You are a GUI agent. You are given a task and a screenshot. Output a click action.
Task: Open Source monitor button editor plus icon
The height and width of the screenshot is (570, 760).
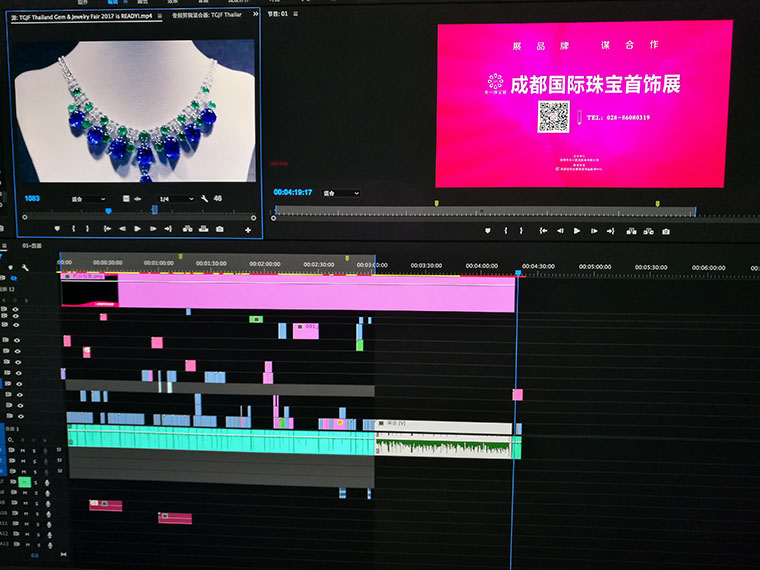[248, 230]
